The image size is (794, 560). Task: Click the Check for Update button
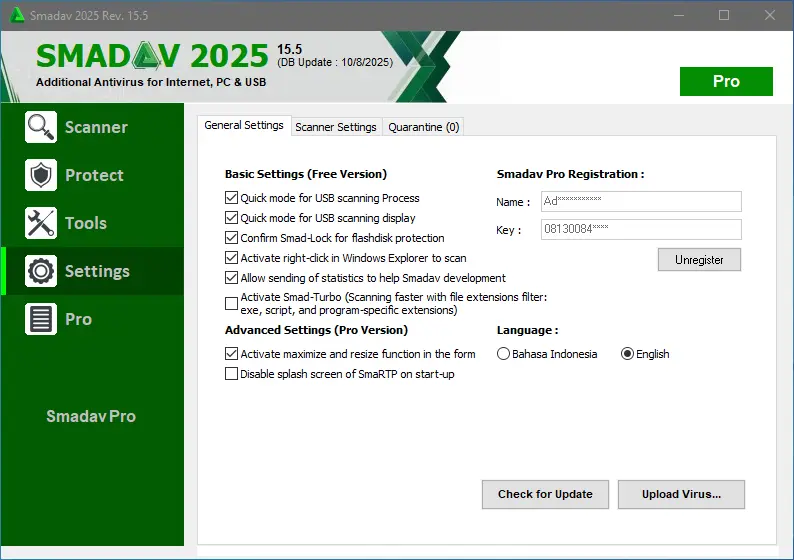pyautogui.click(x=545, y=494)
